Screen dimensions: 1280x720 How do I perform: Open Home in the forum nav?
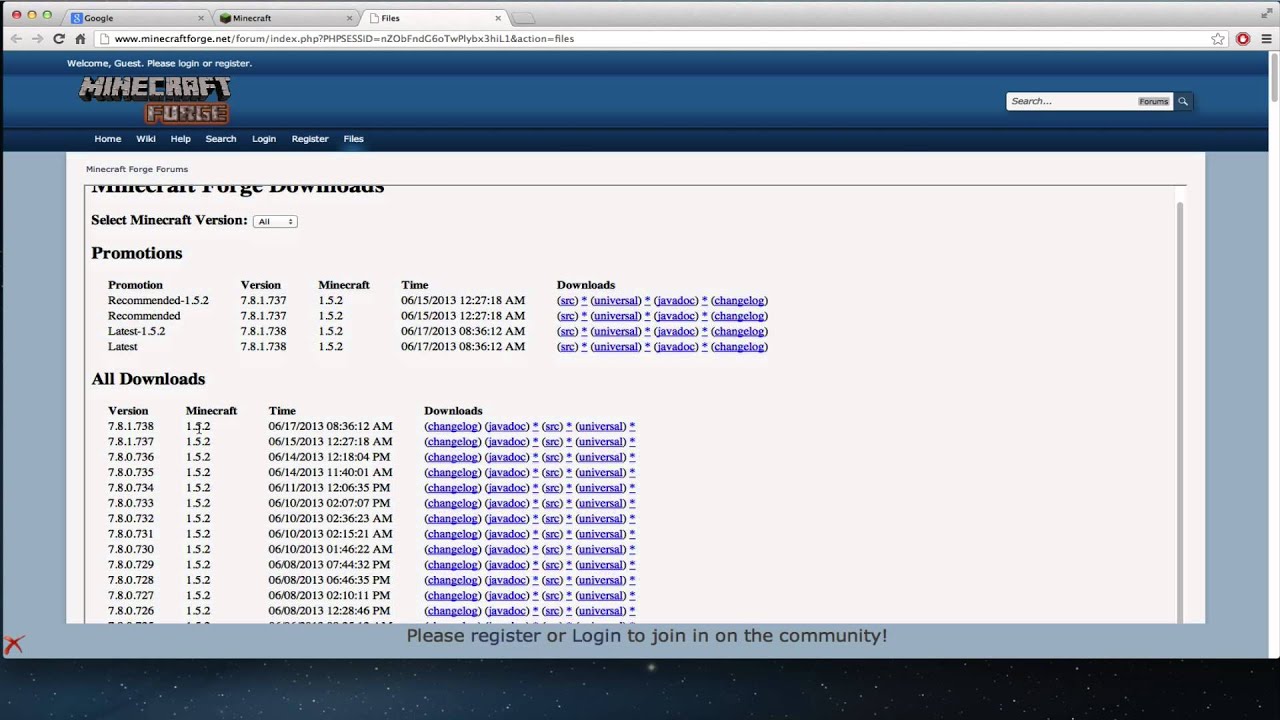point(108,139)
